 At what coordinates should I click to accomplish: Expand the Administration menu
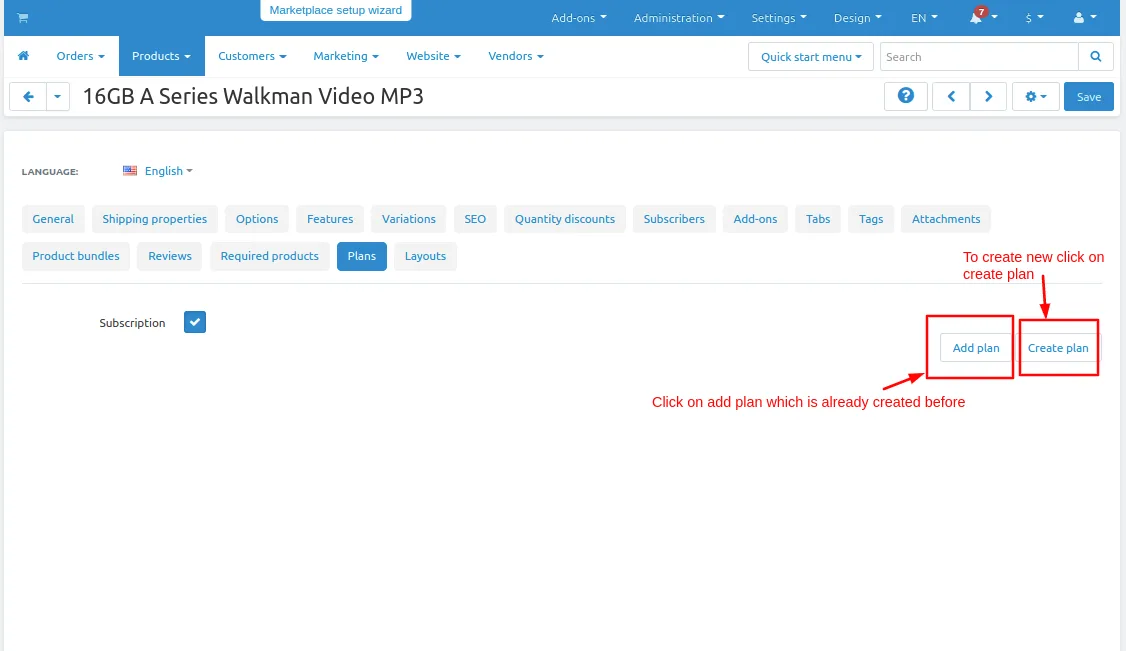coord(679,18)
